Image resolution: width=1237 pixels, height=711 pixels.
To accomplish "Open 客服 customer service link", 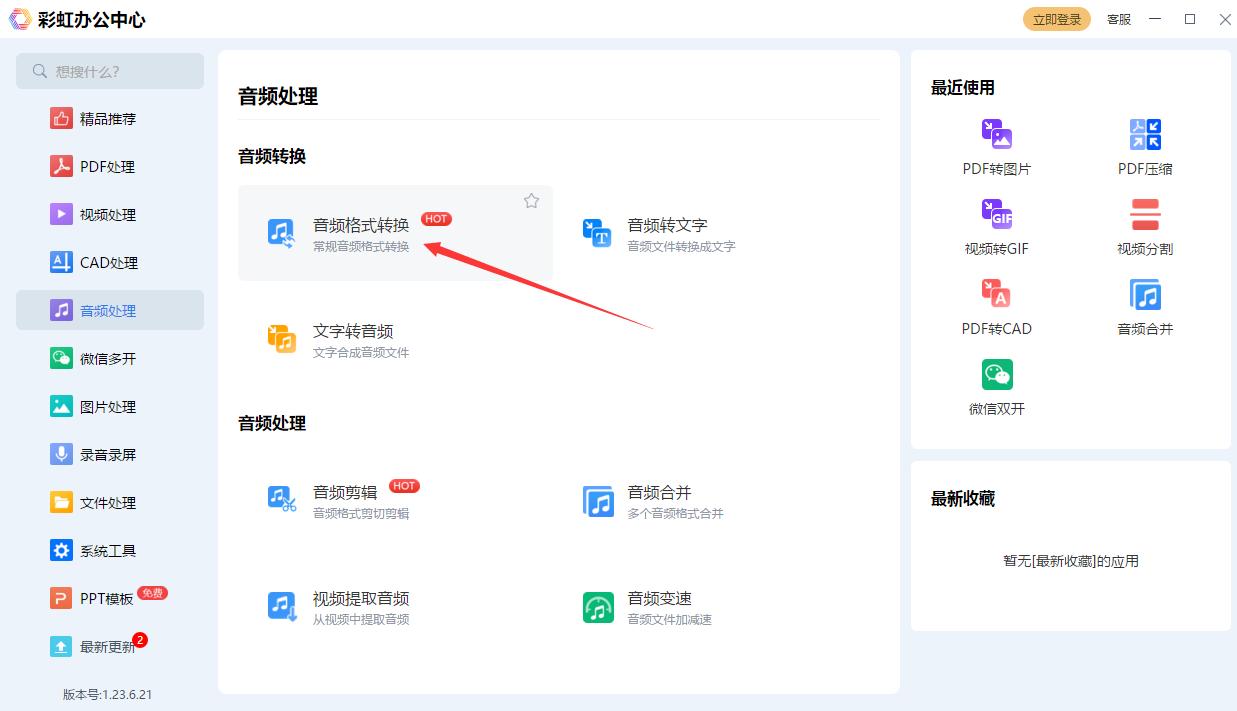I will [1119, 19].
